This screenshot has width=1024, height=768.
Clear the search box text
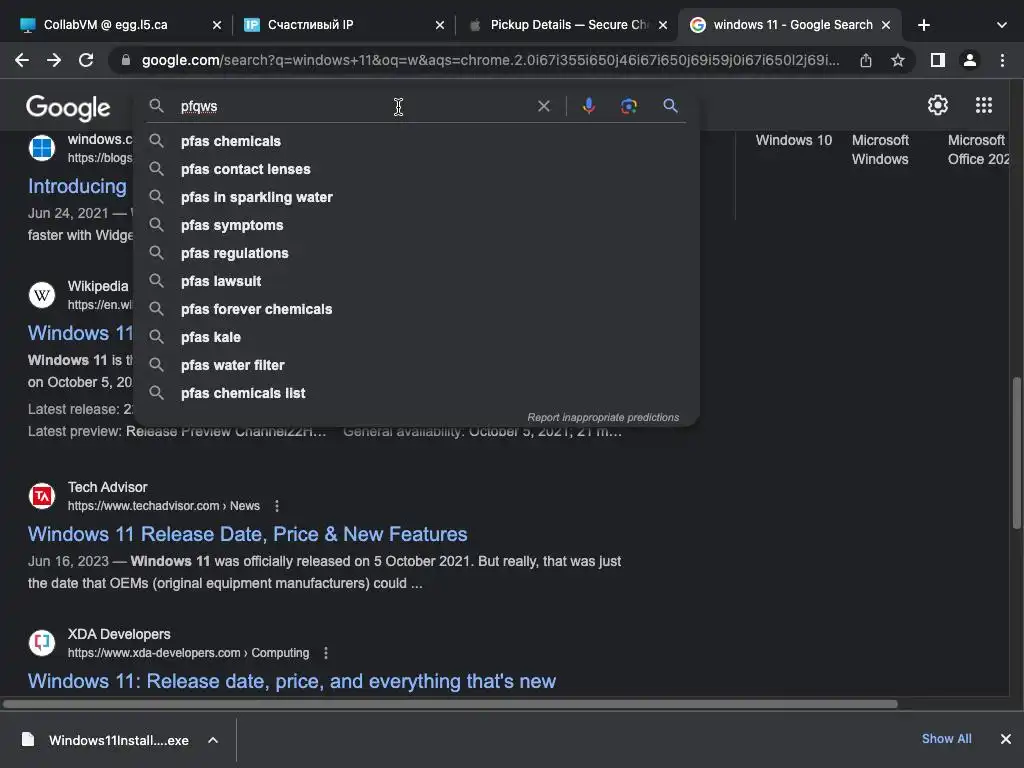pos(543,106)
